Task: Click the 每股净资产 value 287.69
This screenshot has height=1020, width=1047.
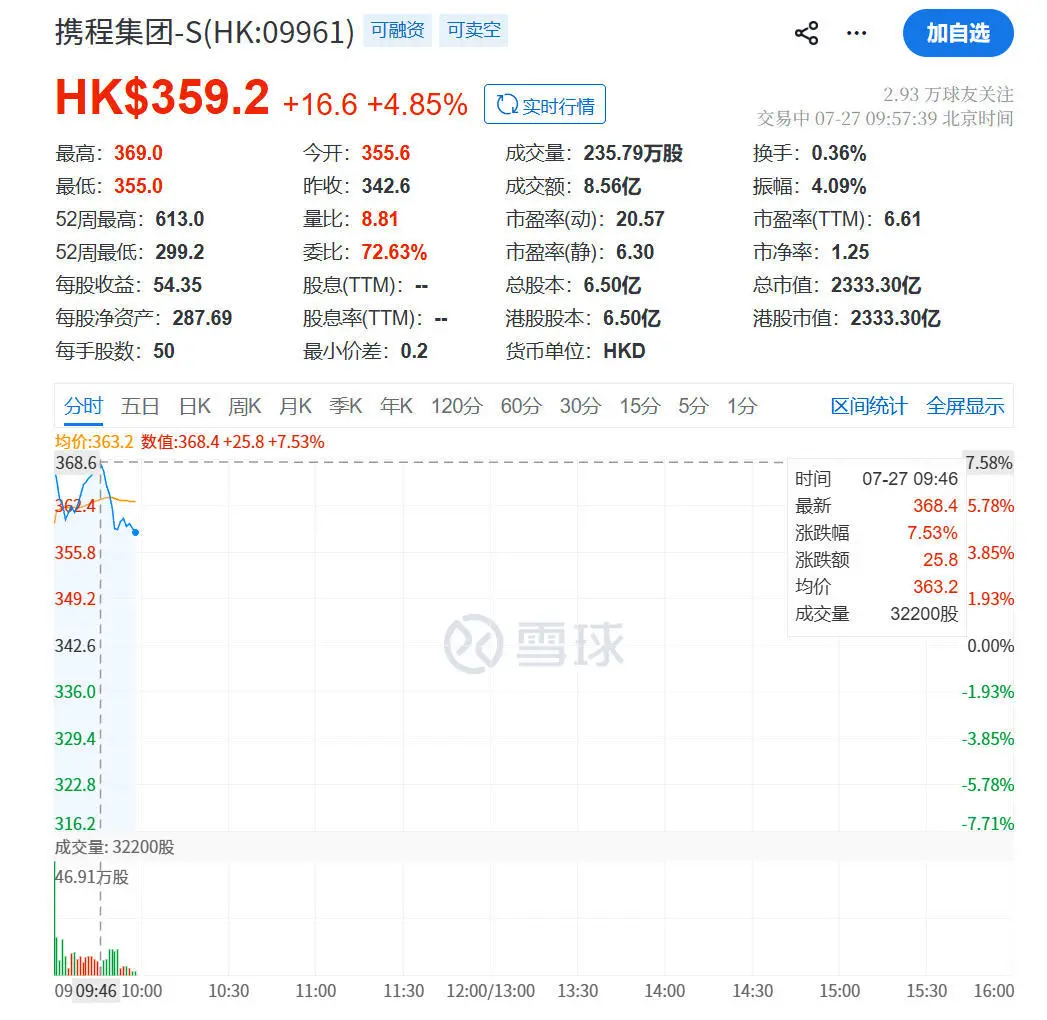Action: [202, 318]
